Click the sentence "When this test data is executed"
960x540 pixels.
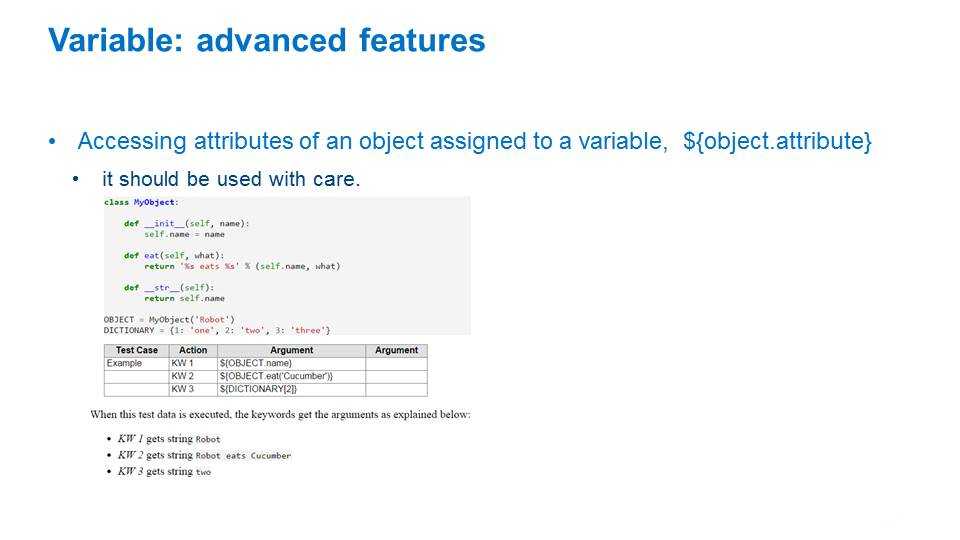(x=280, y=414)
